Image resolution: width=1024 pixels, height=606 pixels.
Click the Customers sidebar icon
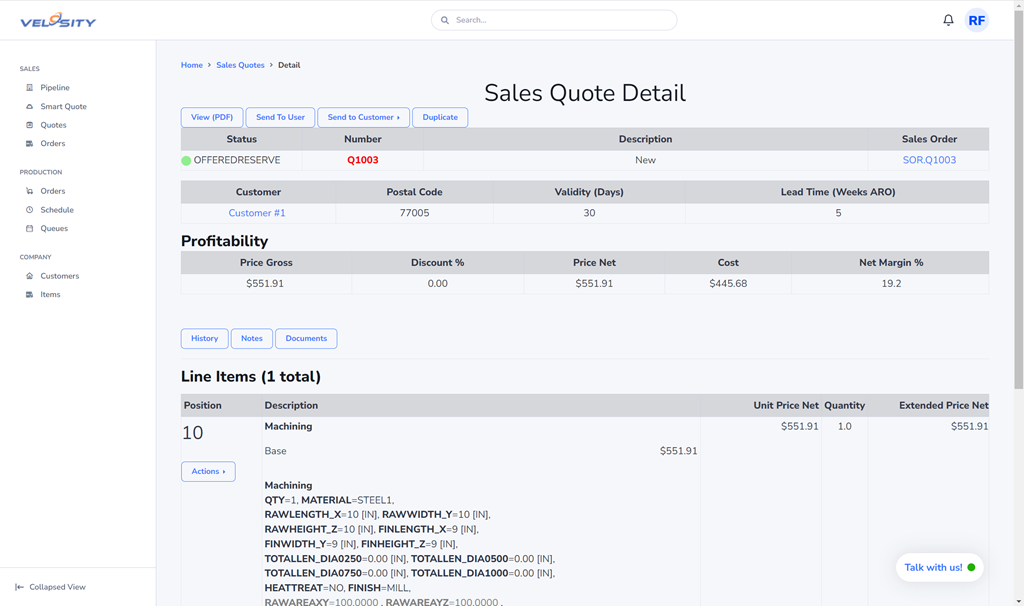[x=30, y=276]
